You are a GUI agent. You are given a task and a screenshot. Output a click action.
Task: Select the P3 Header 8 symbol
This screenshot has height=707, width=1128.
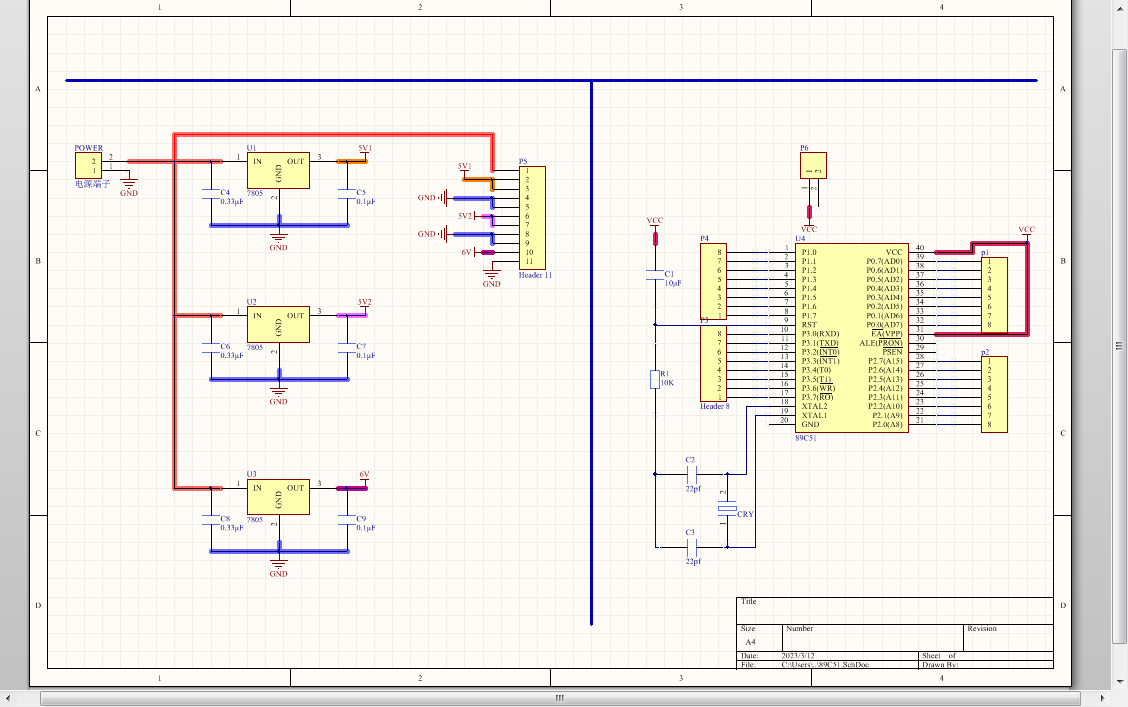pyautogui.click(x=714, y=363)
